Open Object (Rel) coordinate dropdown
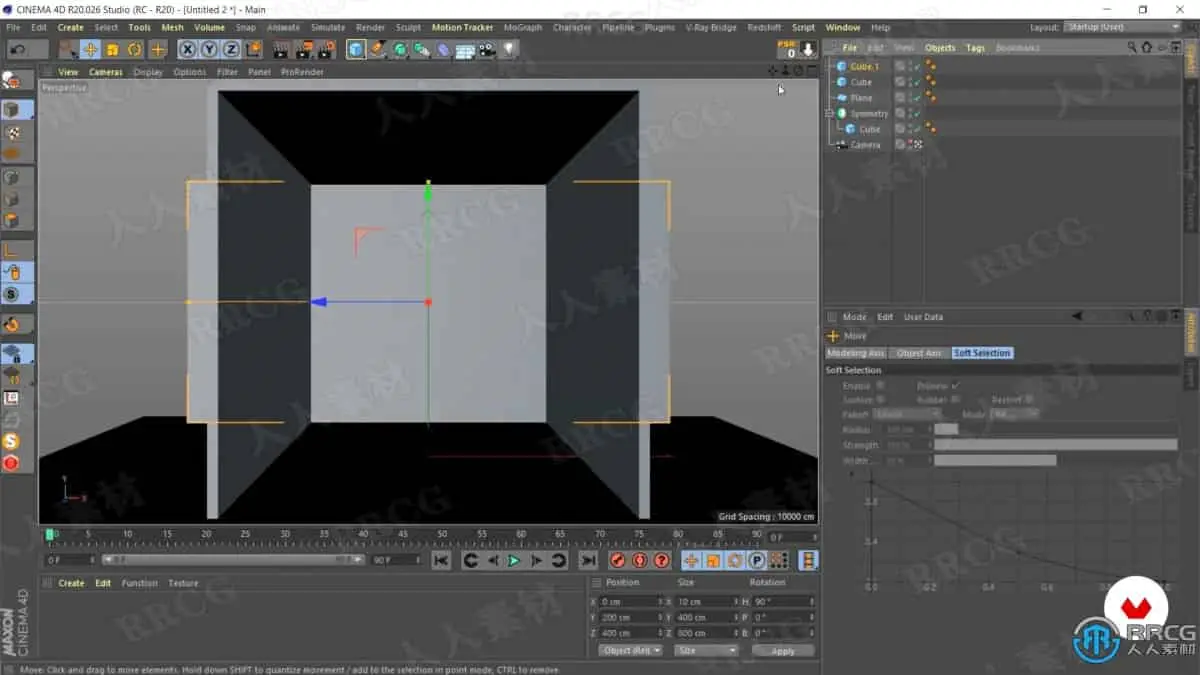Screen dimensions: 1200x675 [629, 651]
